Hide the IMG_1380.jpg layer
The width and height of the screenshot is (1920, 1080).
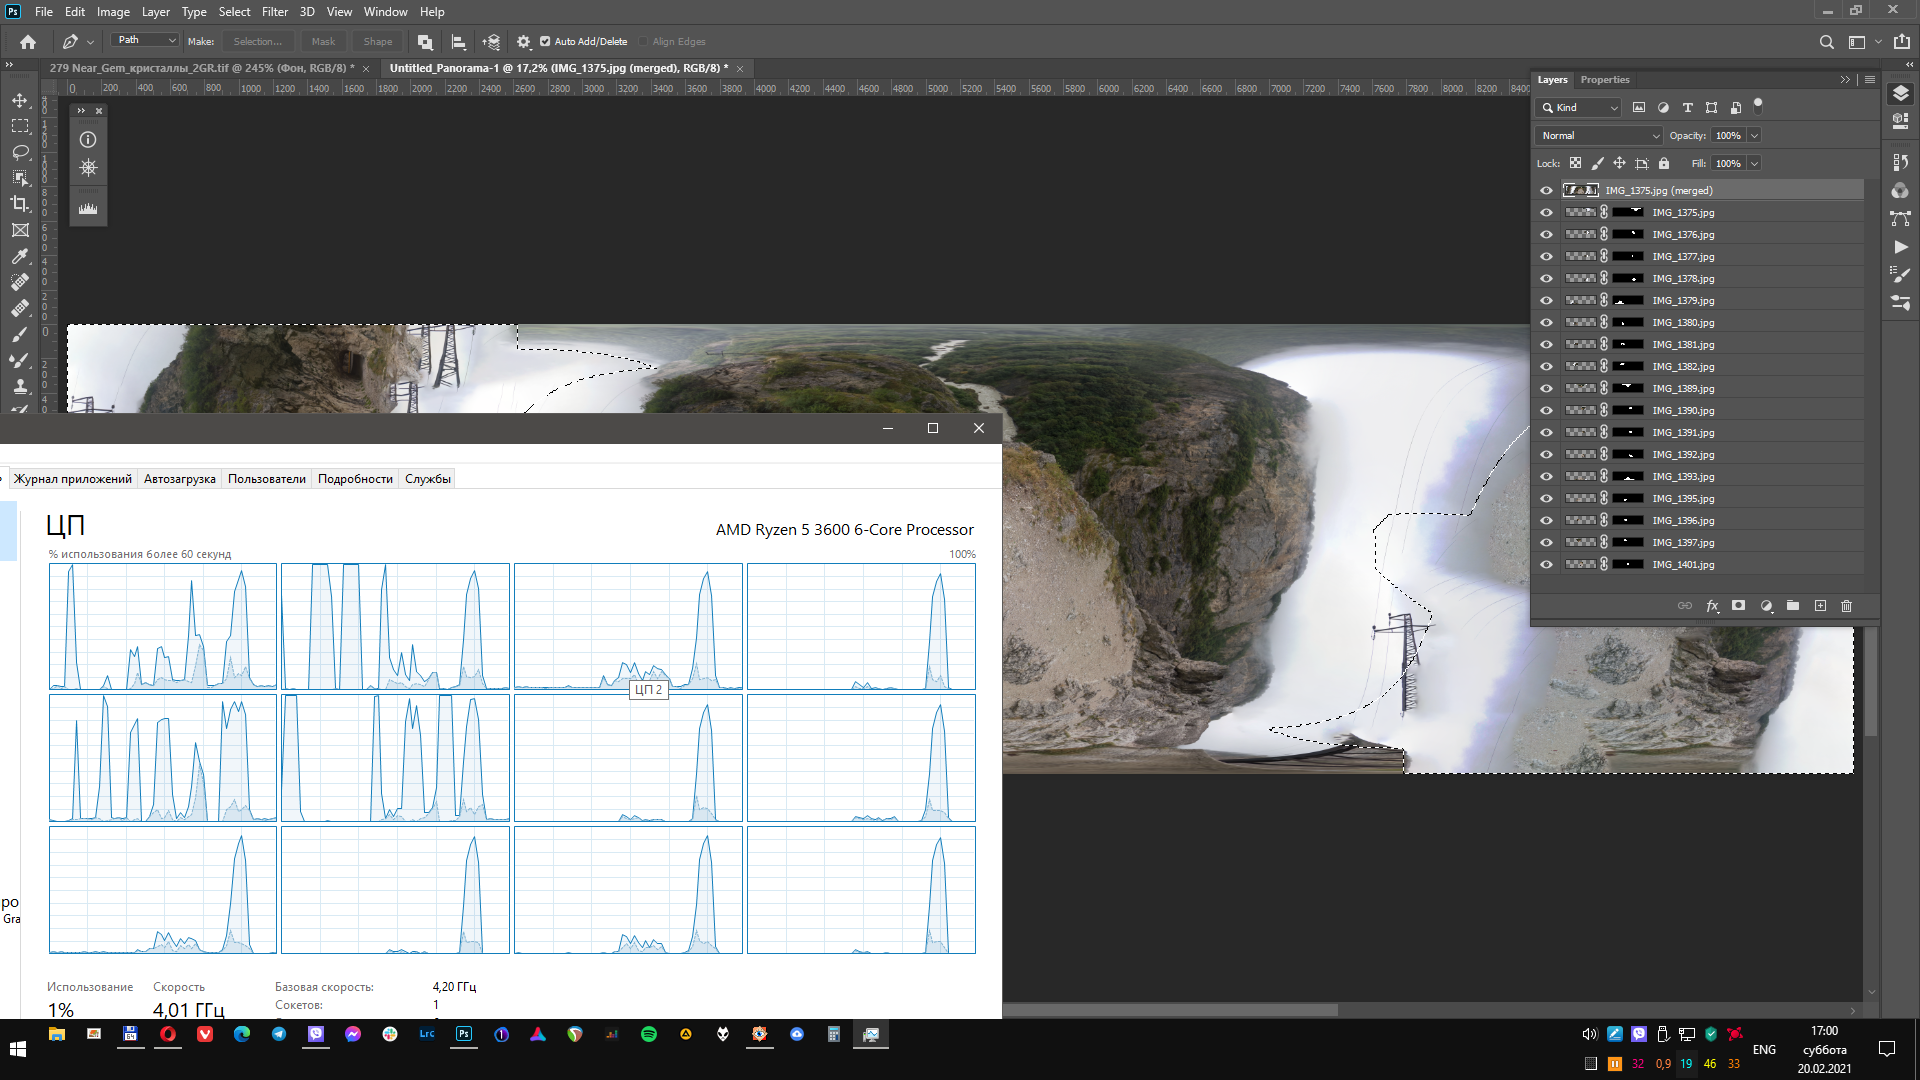(x=1546, y=323)
